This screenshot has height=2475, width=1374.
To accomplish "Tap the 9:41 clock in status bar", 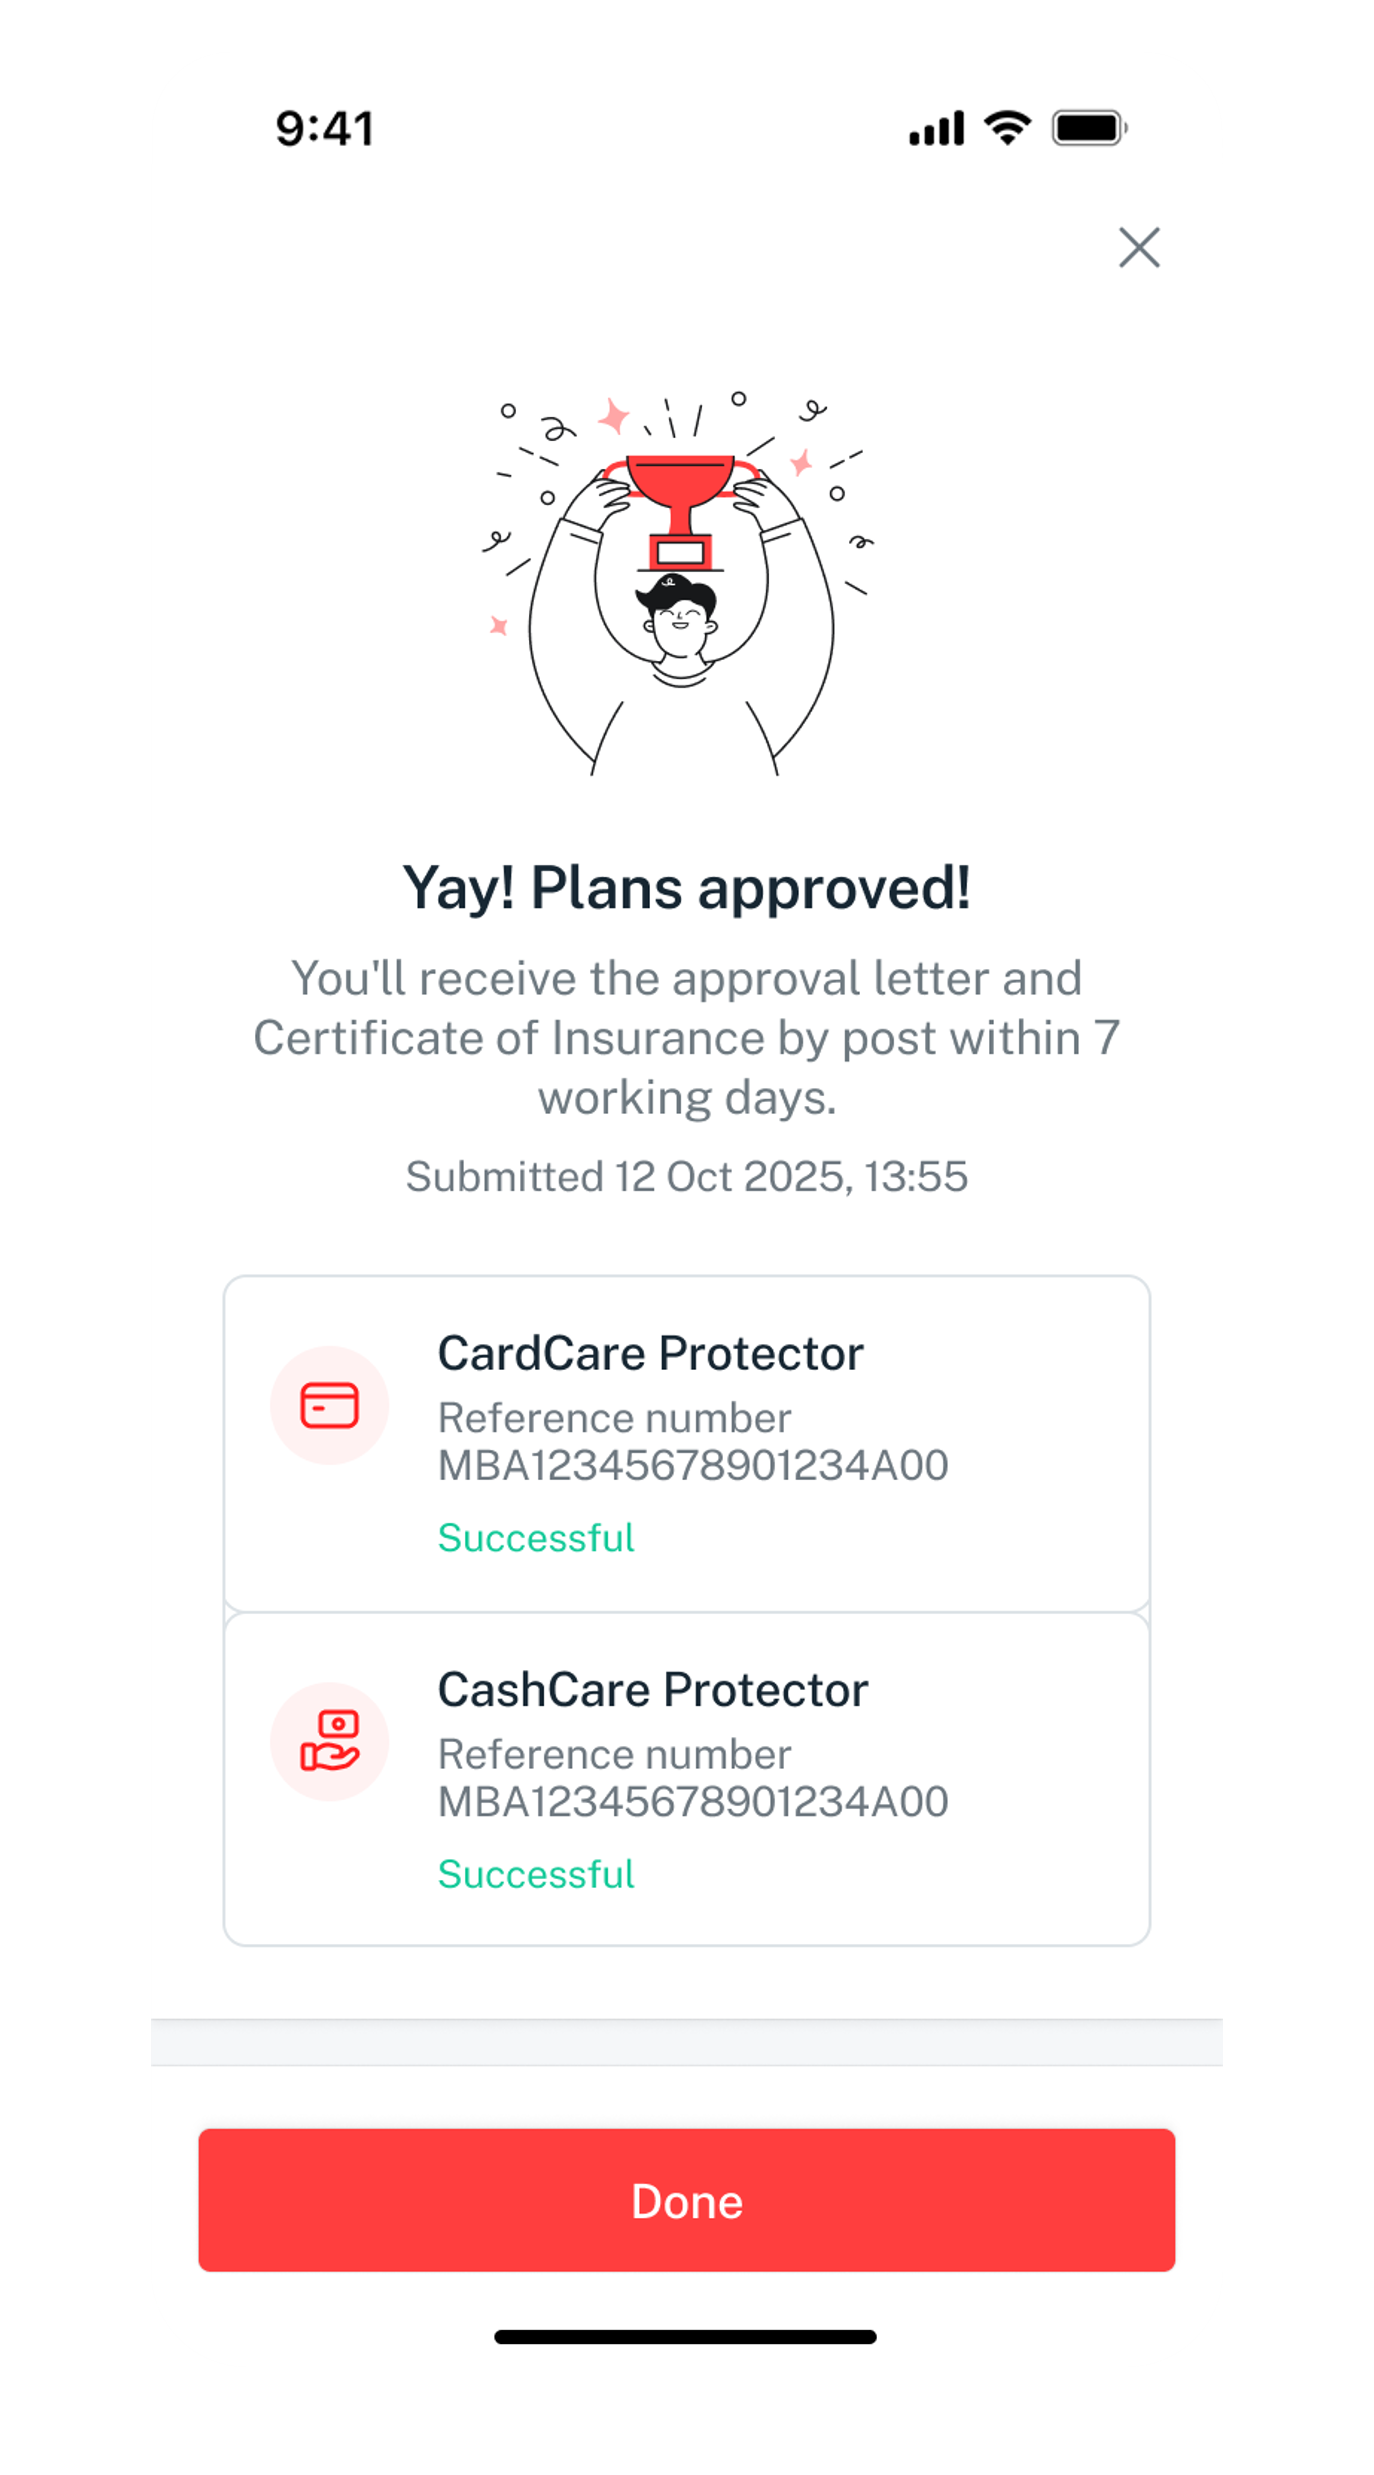I will coord(324,129).
